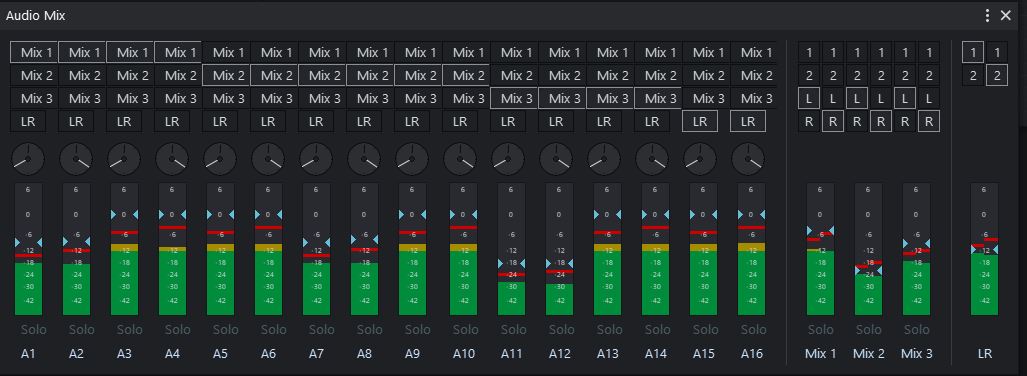Click the A3 fader level handle
1027x376 pixels.
coord(124,214)
